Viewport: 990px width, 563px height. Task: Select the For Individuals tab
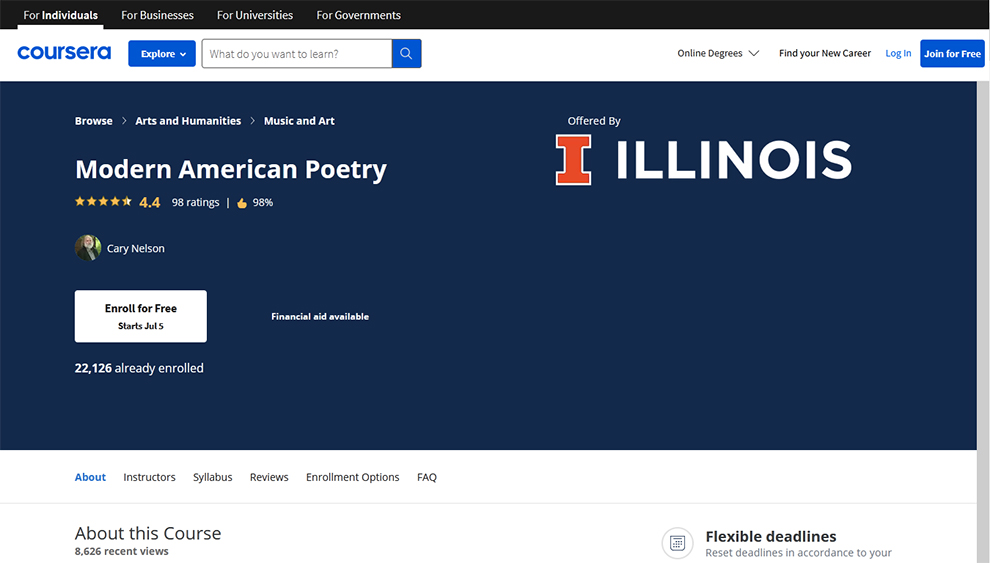click(61, 15)
